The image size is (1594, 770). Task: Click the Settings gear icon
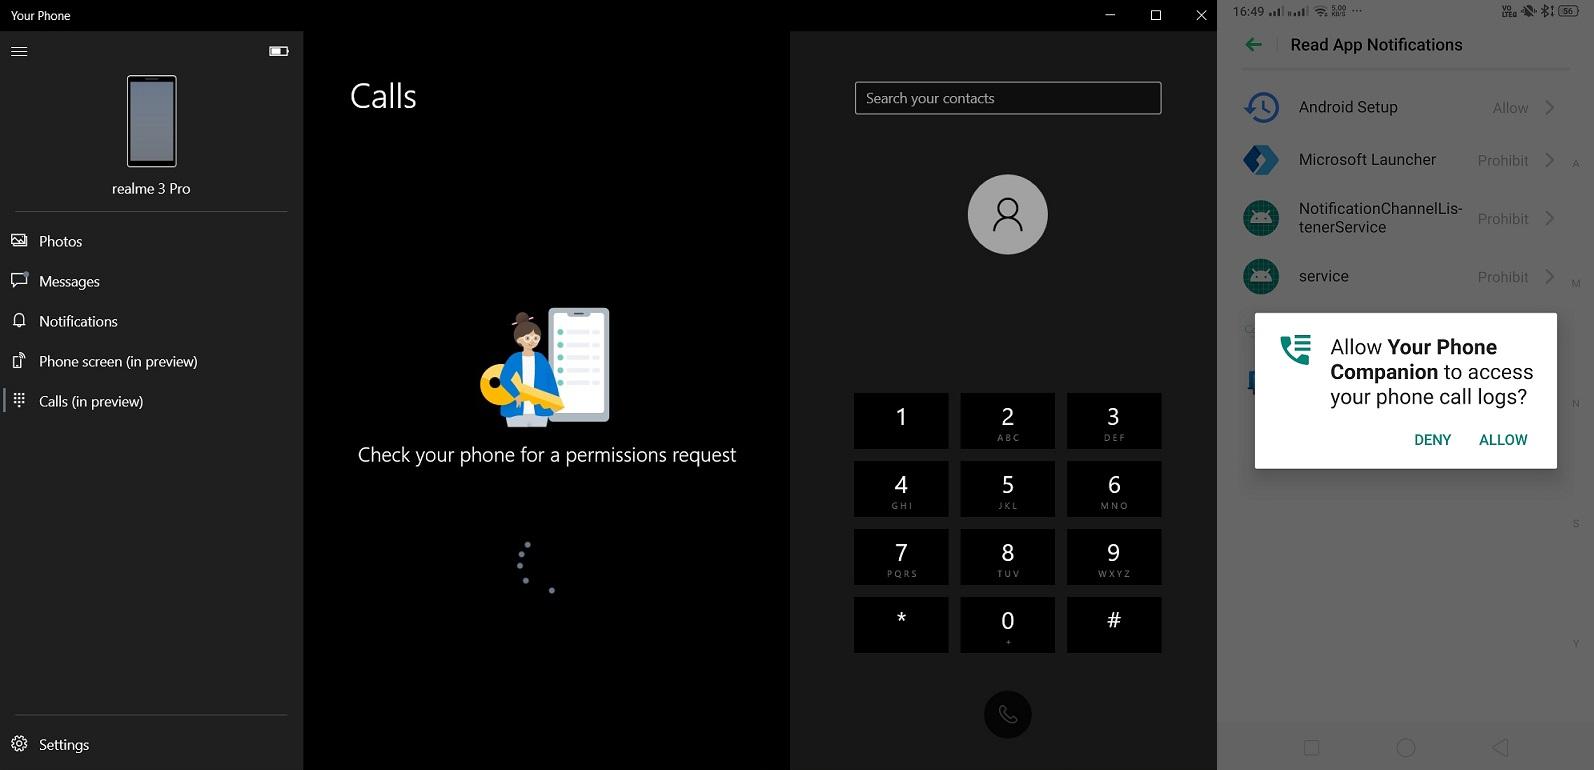coord(19,744)
